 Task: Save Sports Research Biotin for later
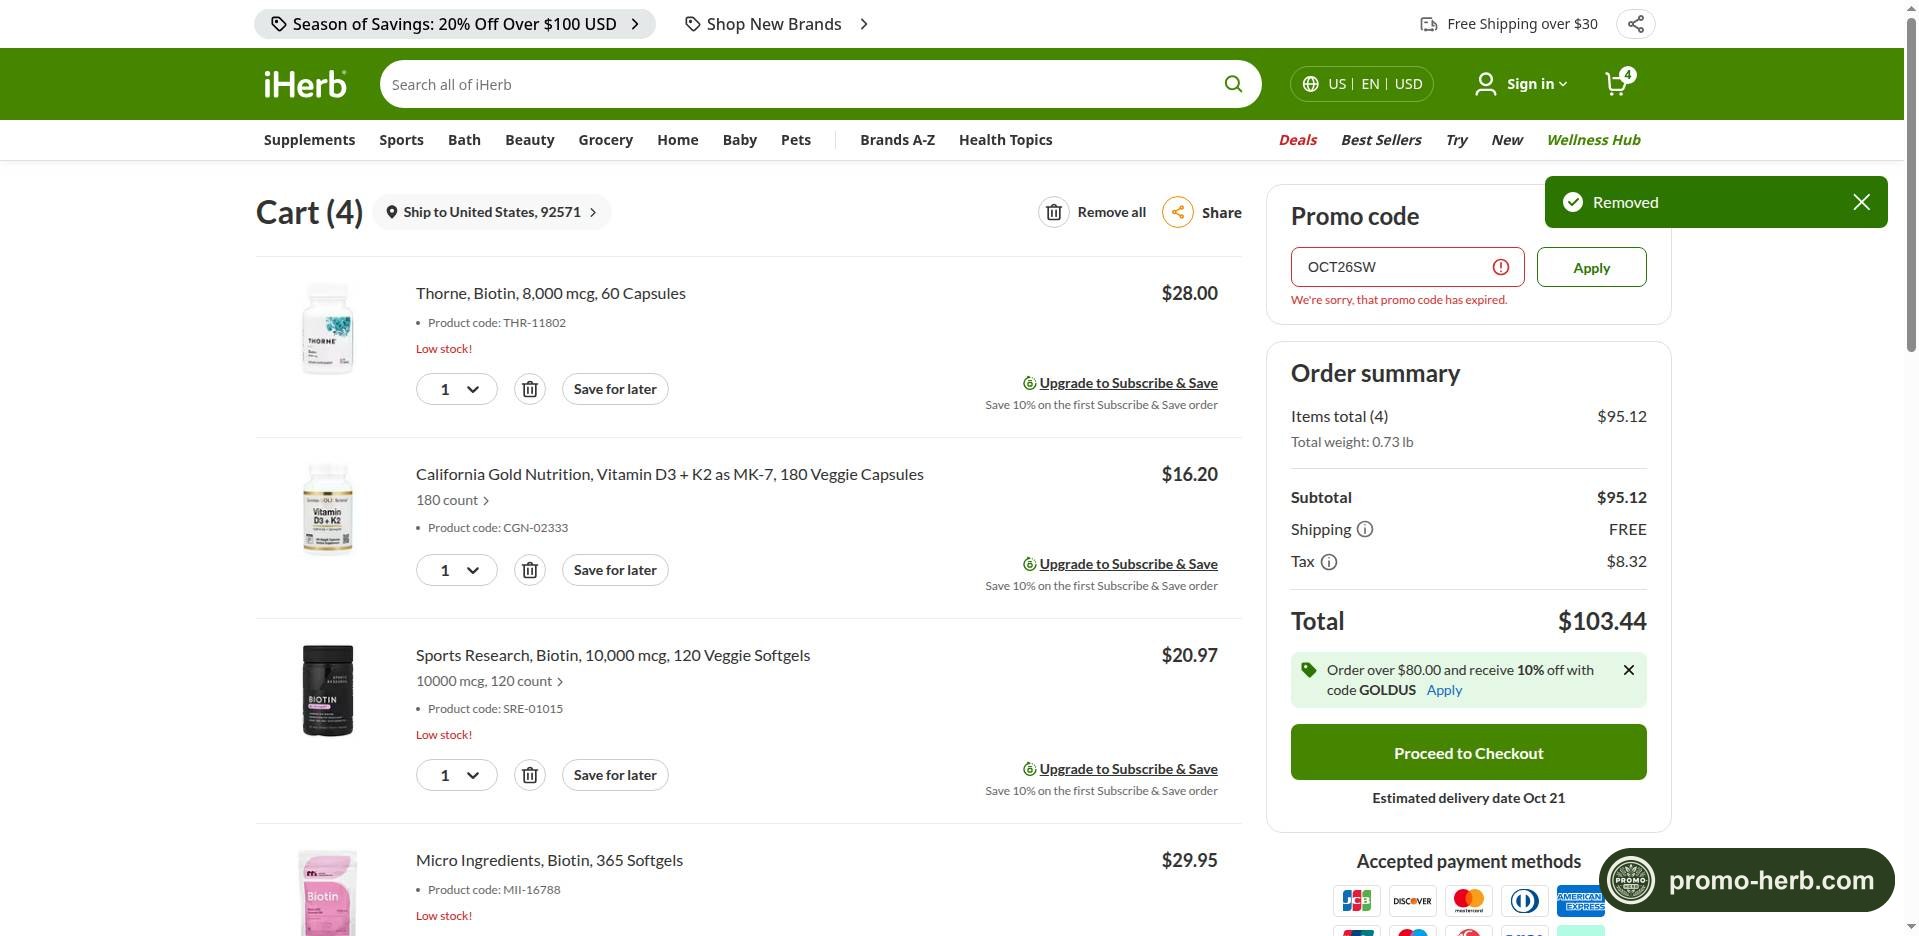click(615, 775)
